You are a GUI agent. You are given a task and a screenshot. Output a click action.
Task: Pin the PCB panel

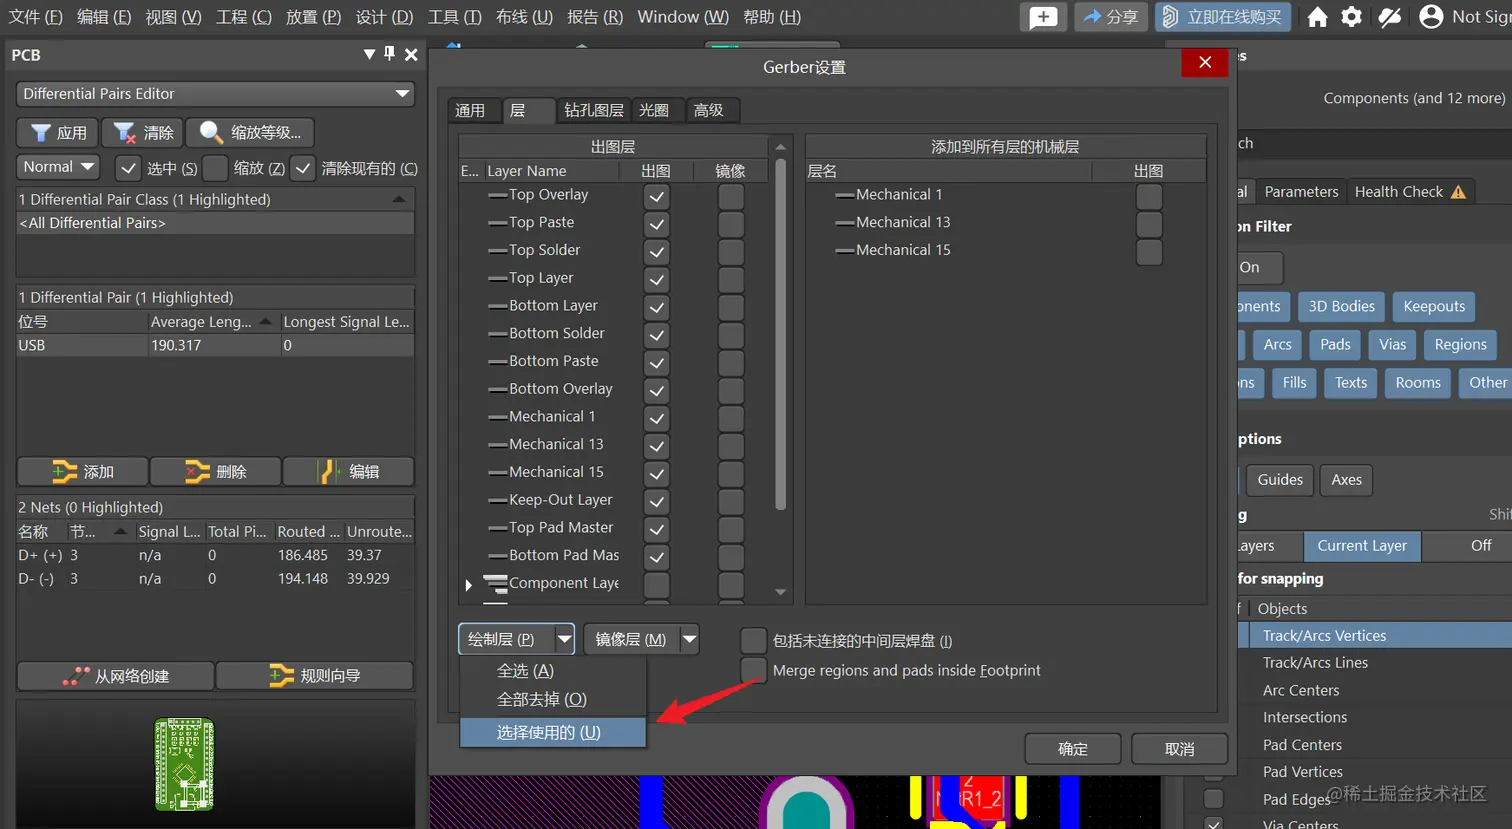(x=390, y=54)
